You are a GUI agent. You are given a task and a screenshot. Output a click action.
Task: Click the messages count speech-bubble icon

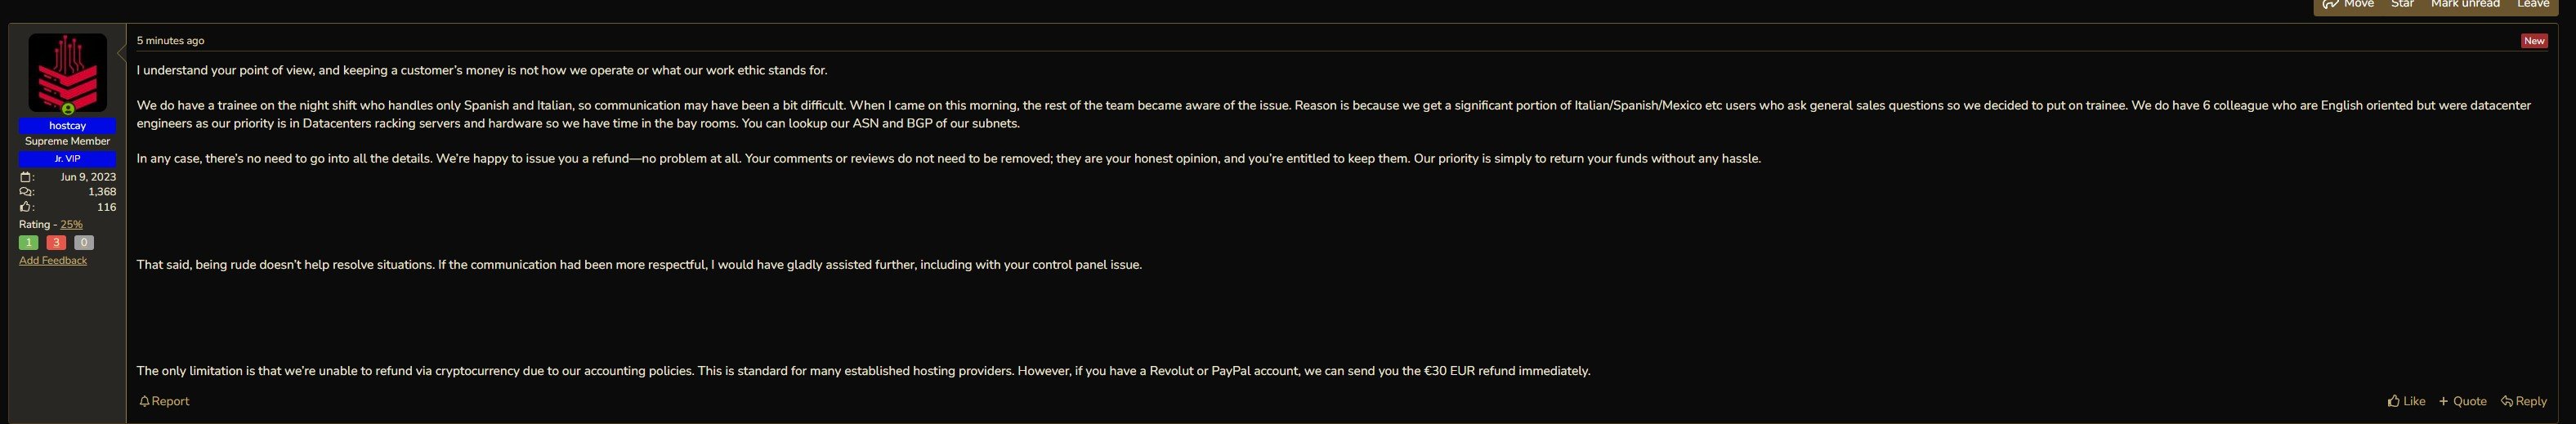click(26, 192)
